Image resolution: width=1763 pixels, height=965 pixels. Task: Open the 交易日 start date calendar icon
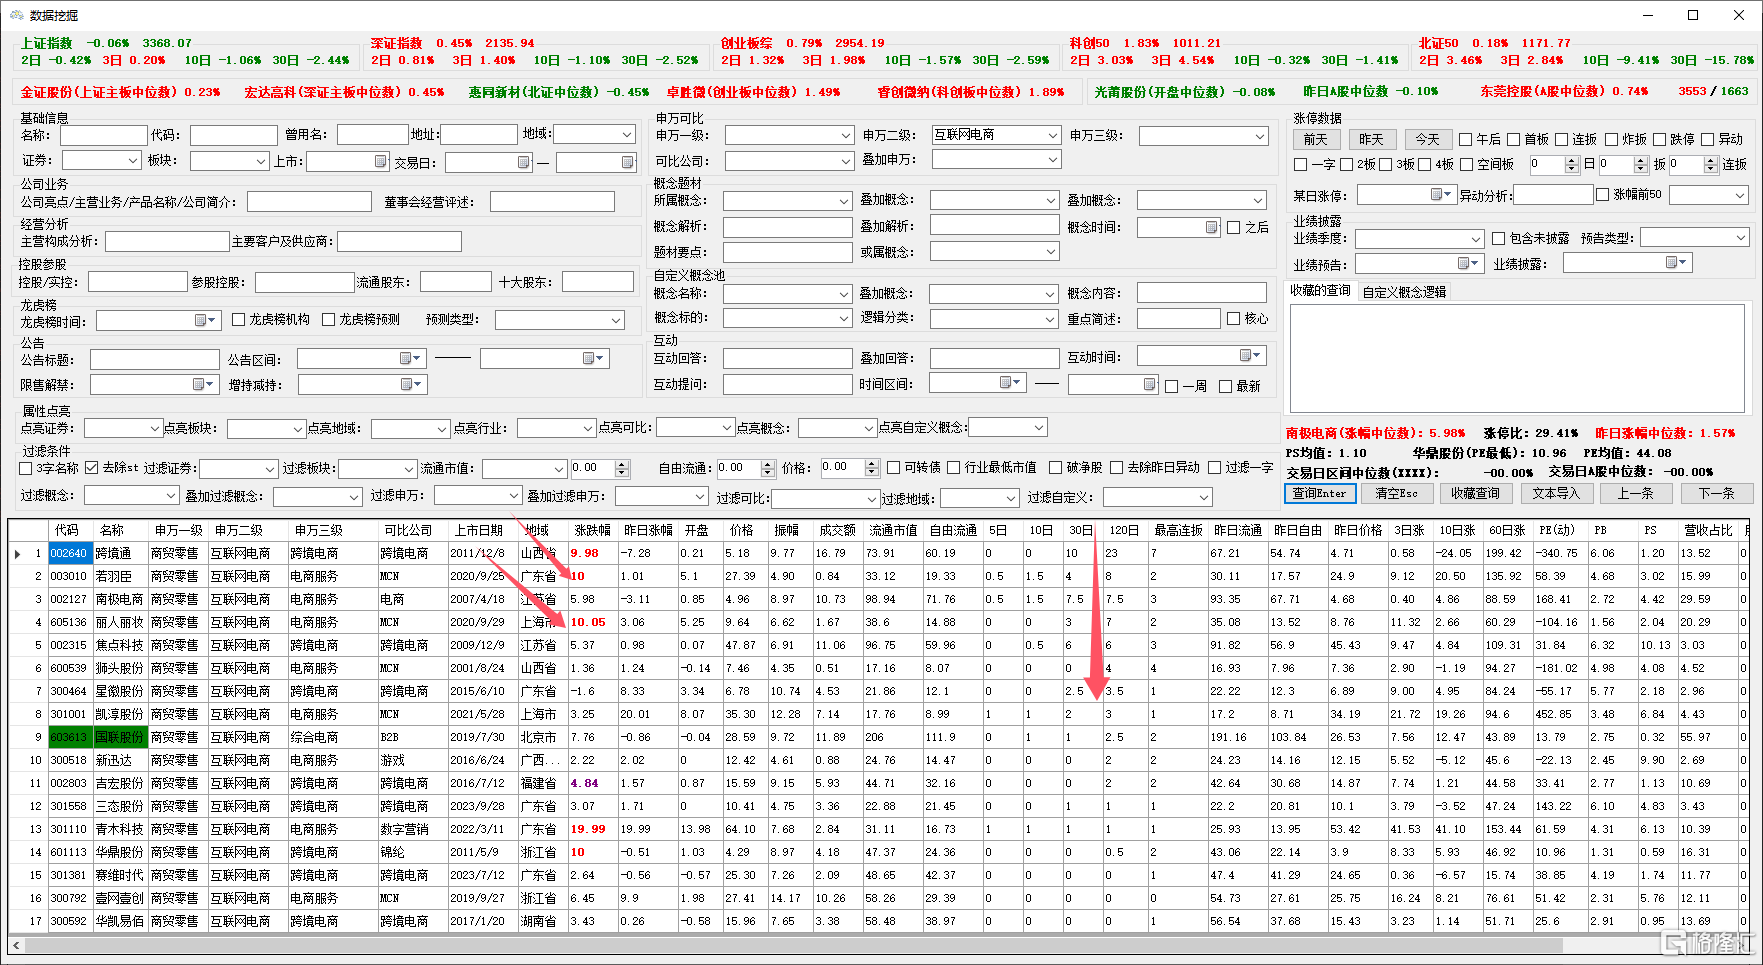pyautogui.click(x=523, y=162)
